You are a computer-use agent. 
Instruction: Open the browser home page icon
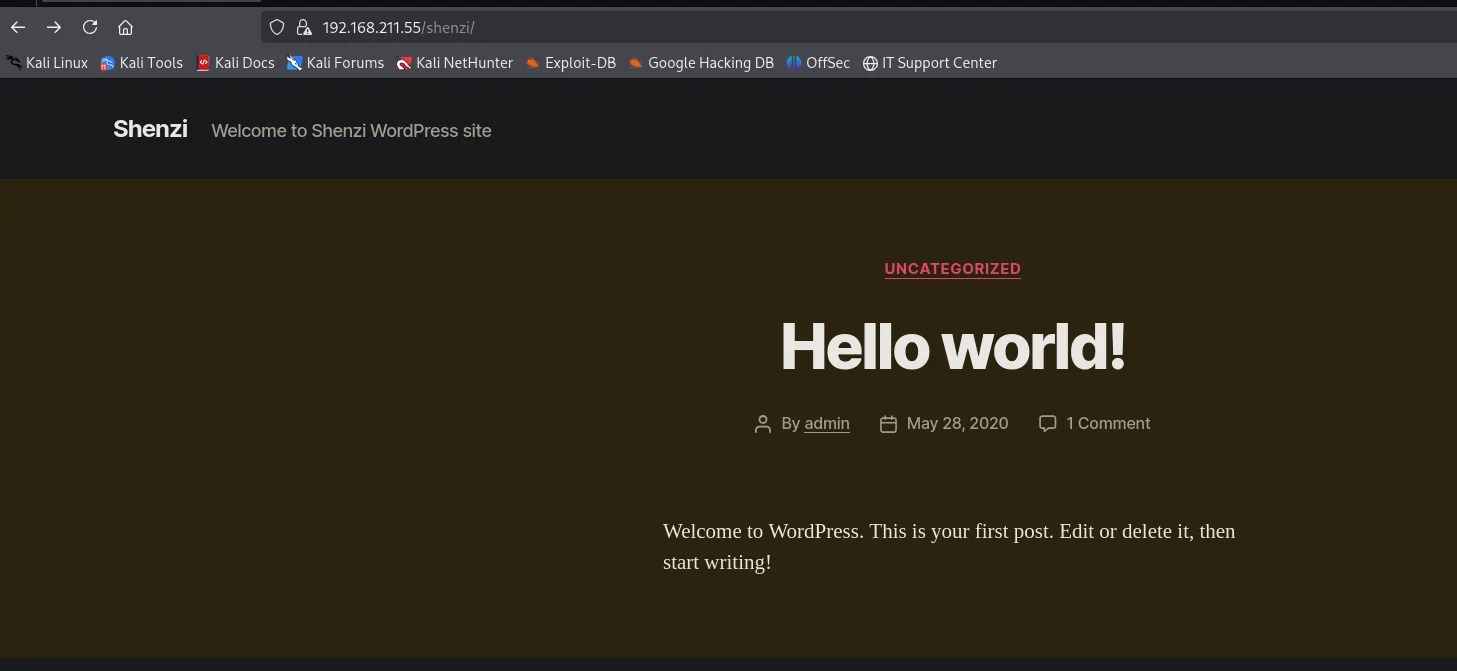(125, 27)
